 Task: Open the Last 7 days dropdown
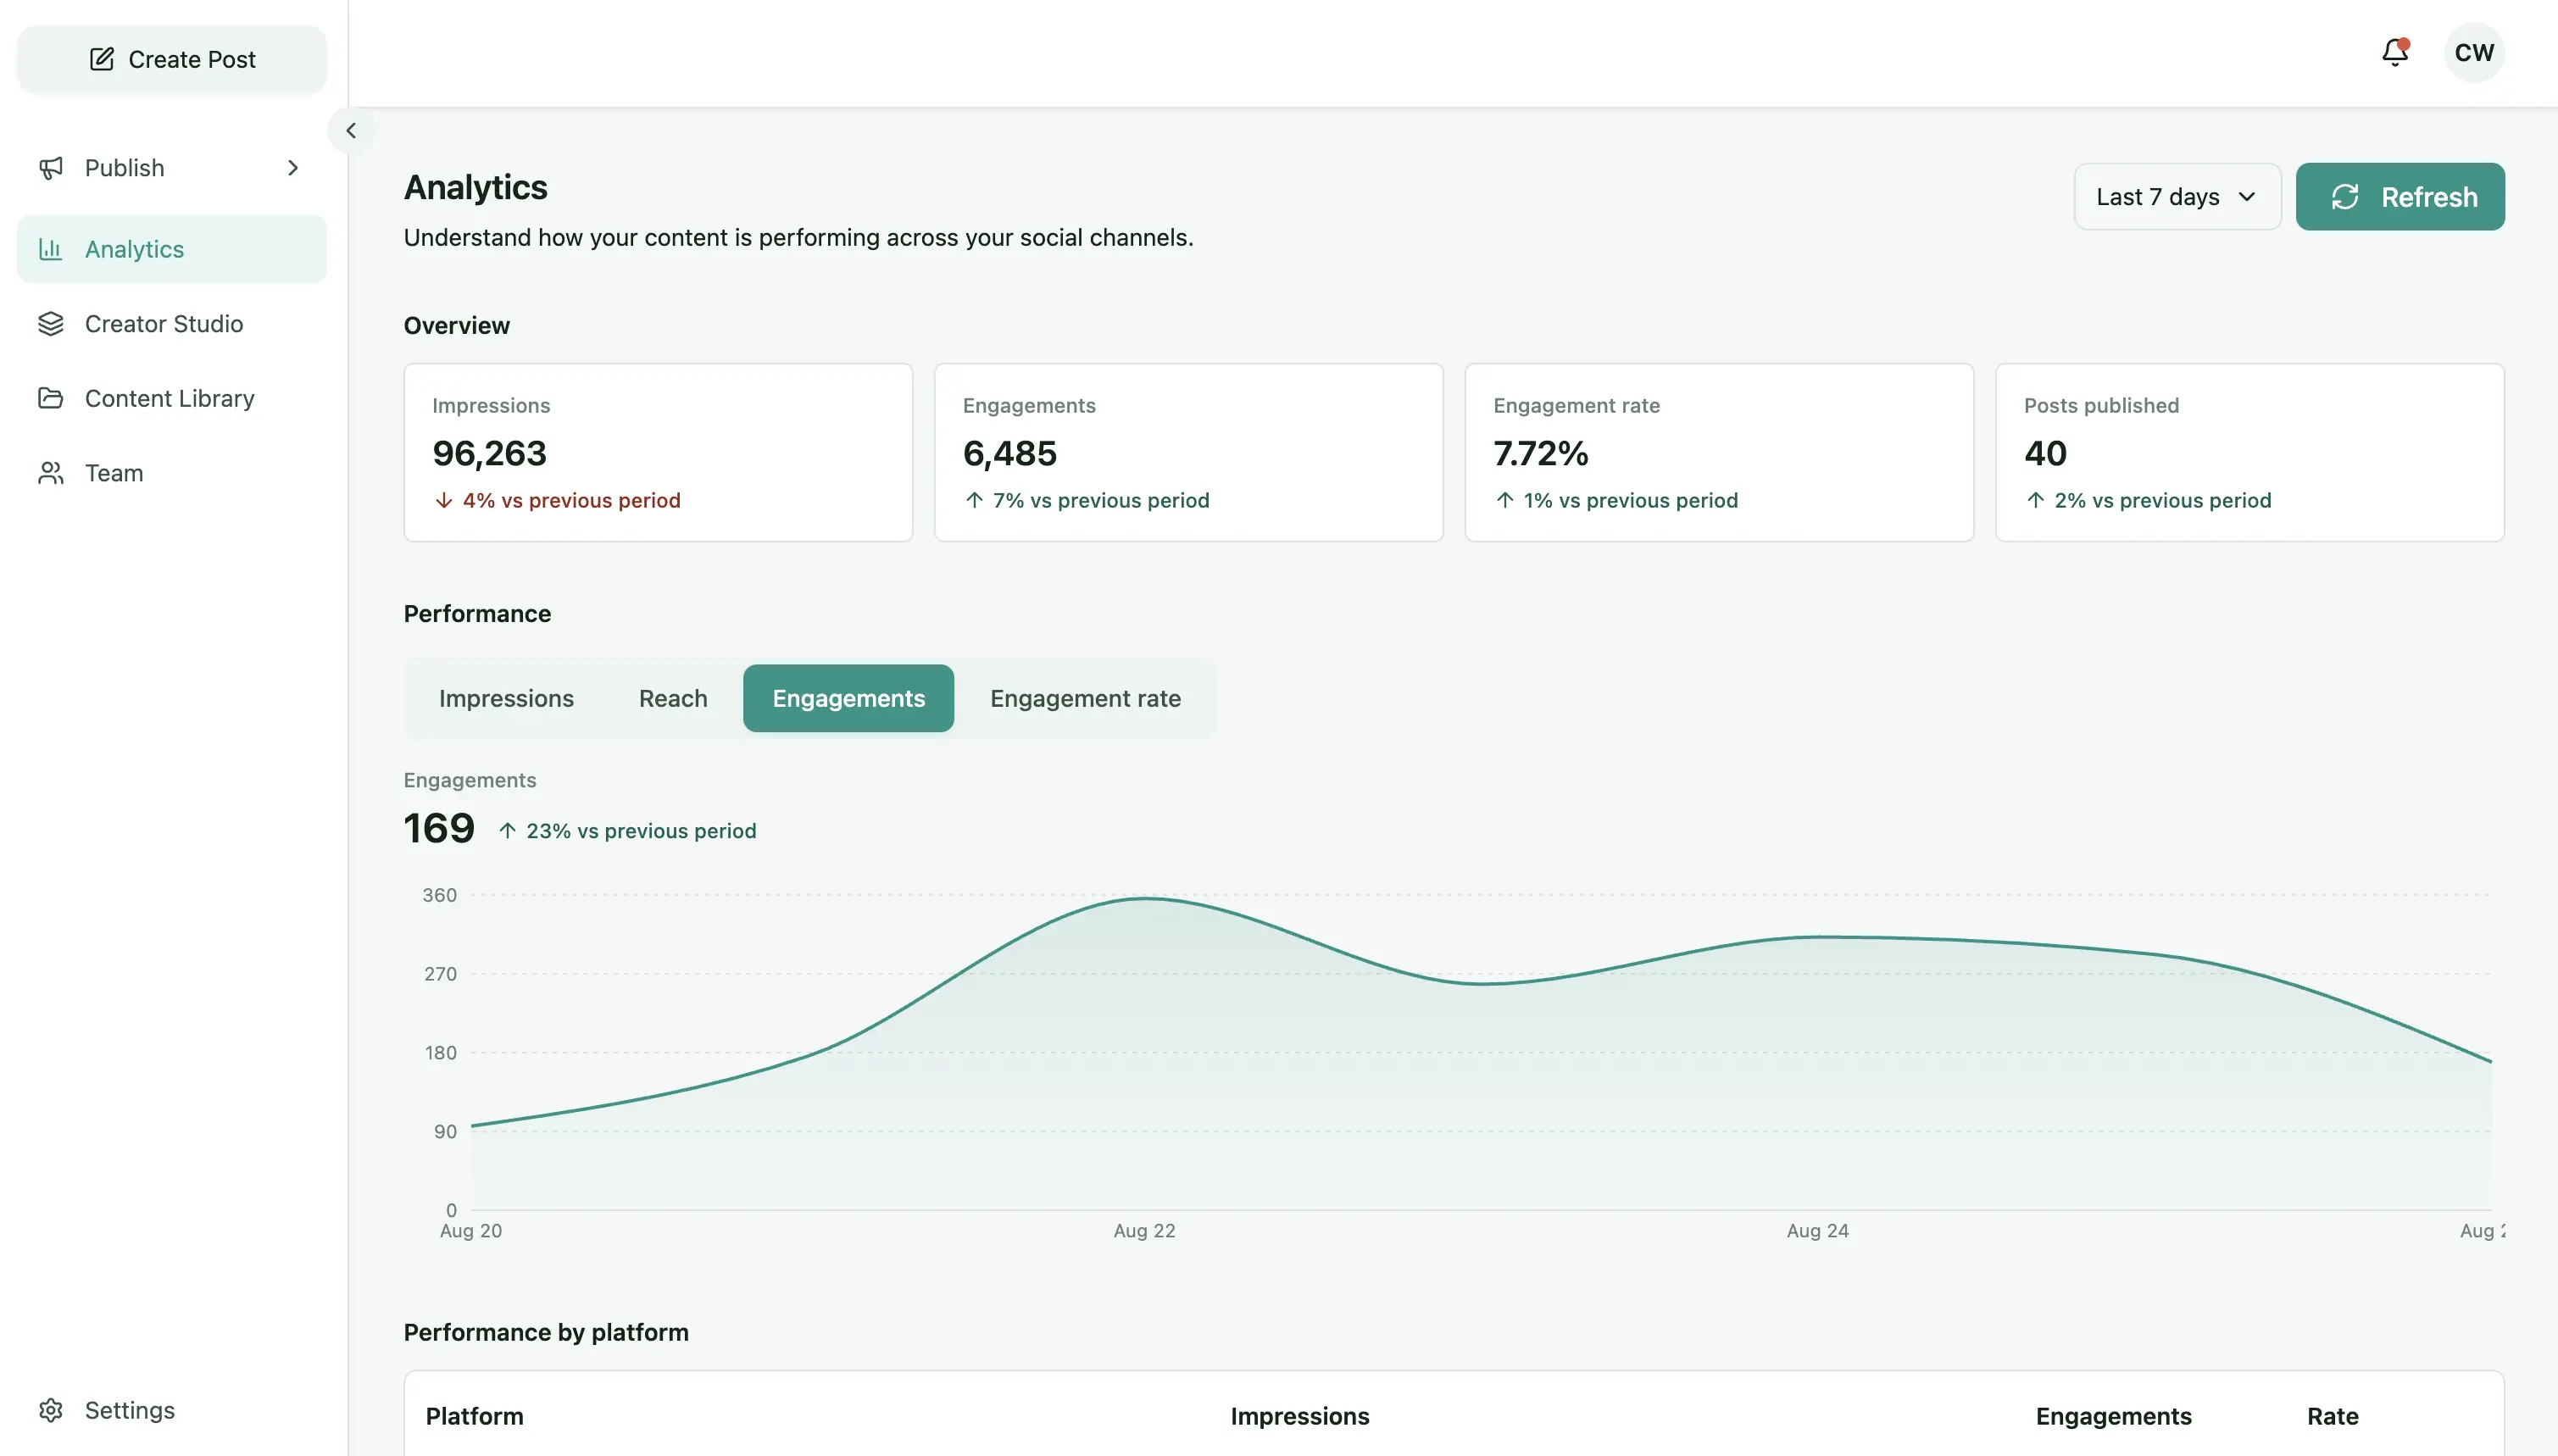[x=2177, y=197]
